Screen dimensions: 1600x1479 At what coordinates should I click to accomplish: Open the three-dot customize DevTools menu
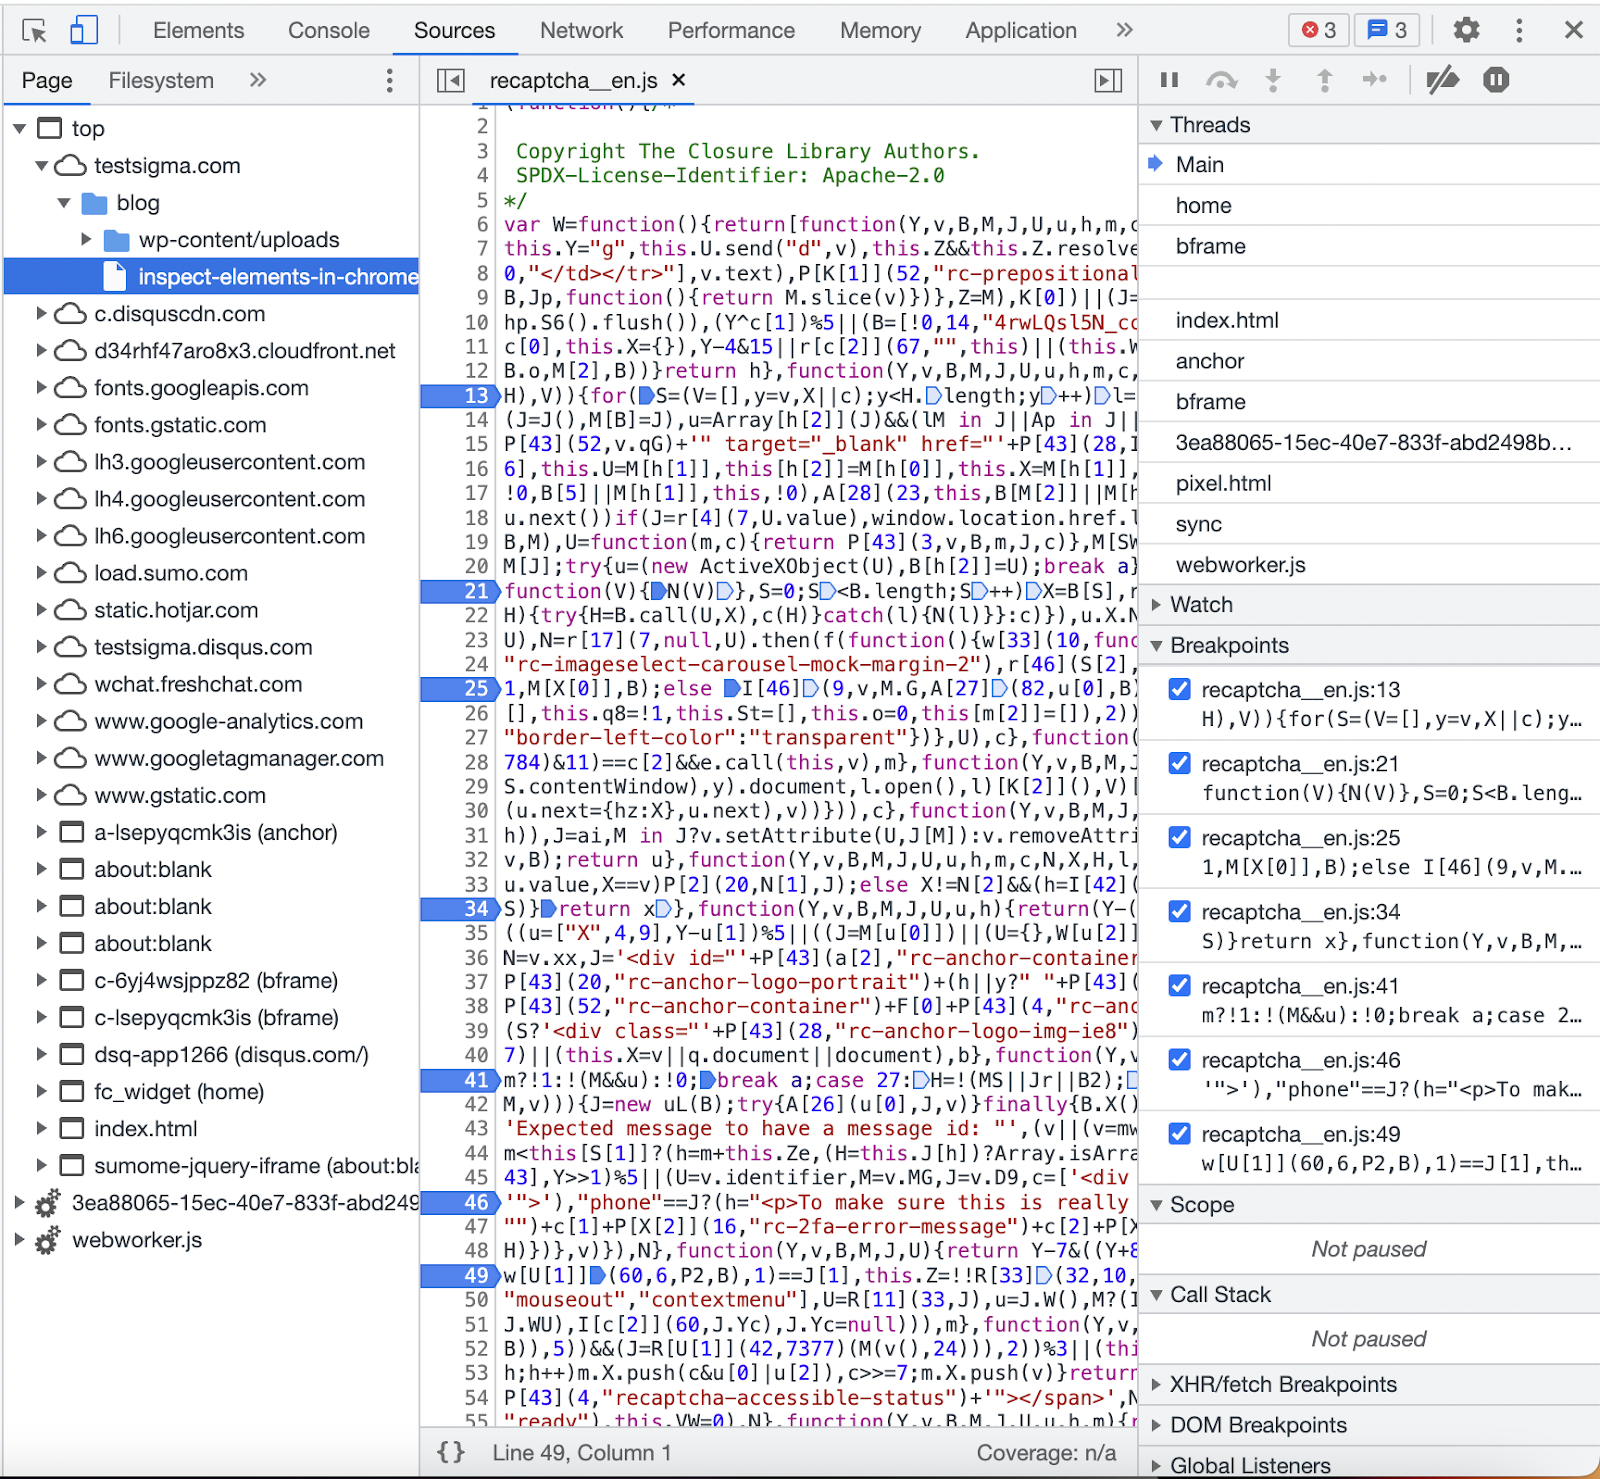click(1519, 30)
